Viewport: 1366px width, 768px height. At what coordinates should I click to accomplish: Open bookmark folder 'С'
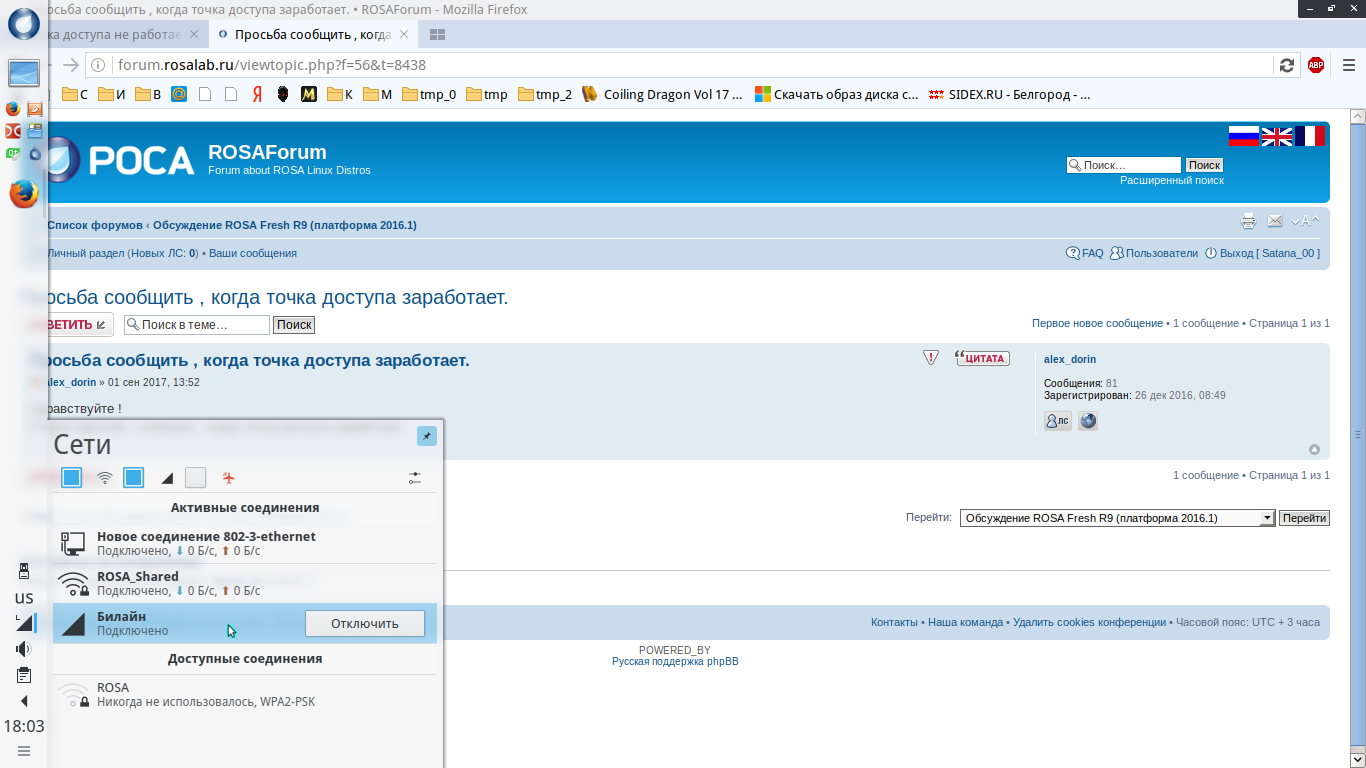click(75, 95)
